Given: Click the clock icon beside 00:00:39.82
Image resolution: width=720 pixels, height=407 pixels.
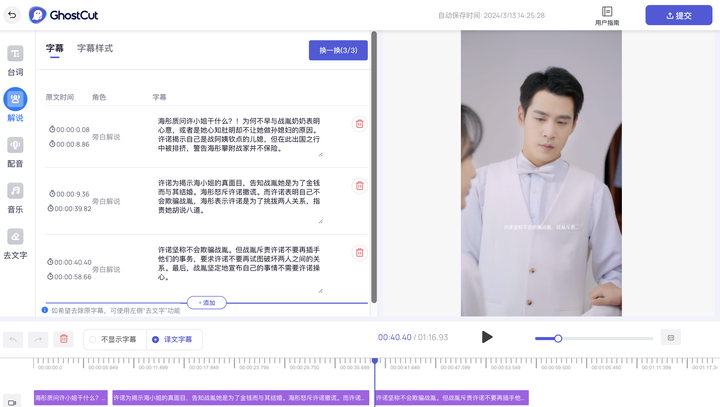Looking at the screenshot, I should (x=50, y=208).
